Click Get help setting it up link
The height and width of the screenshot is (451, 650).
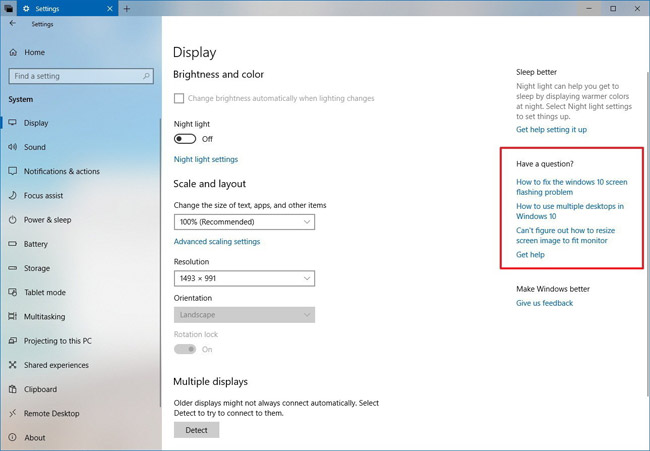click(551, 129)
